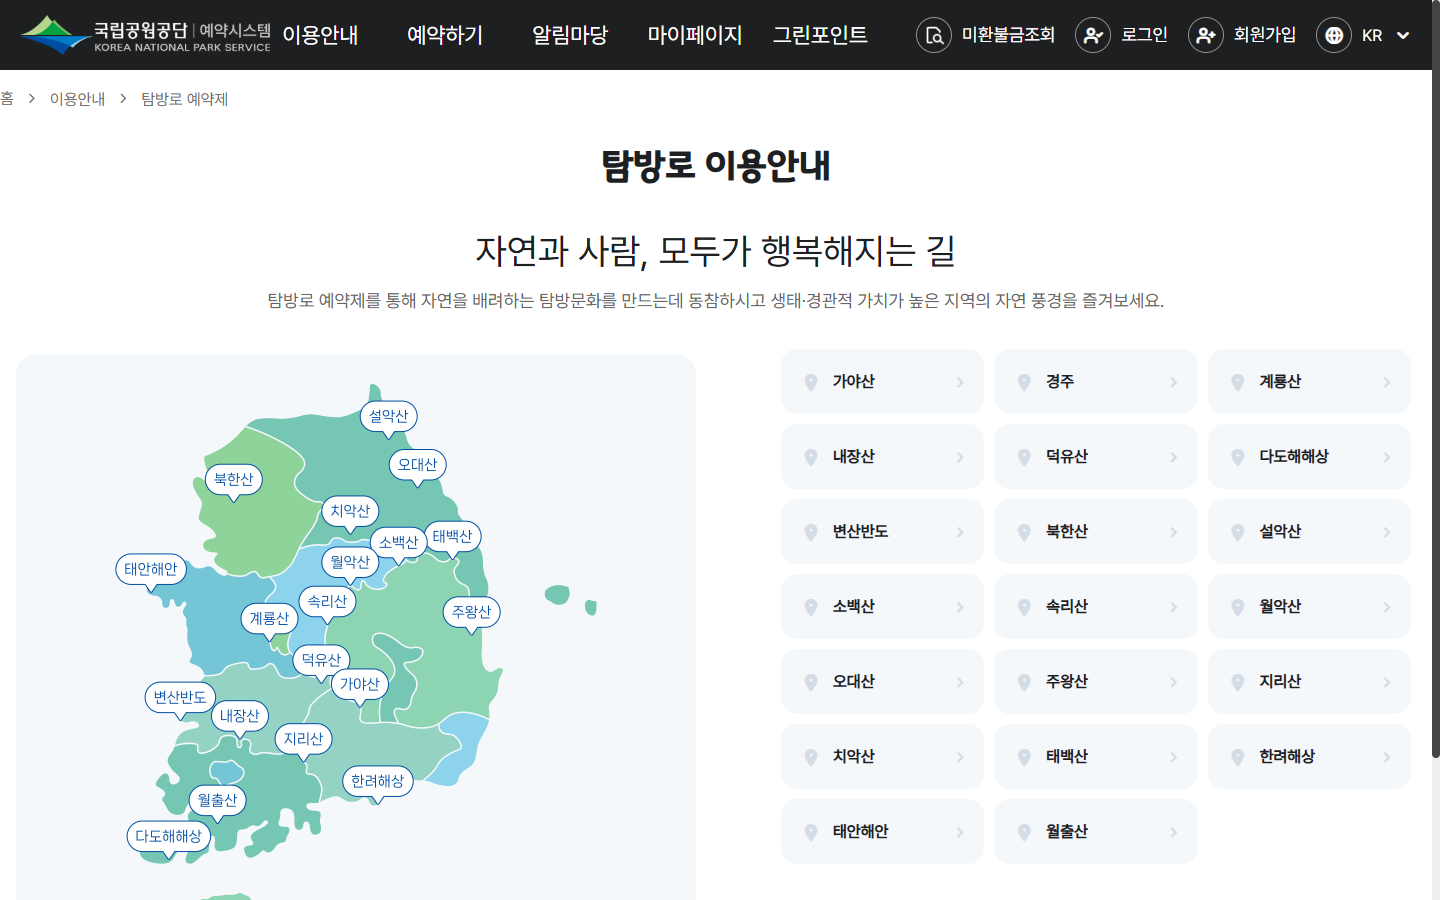The image size is (1440, 900).
Task: Expand the KR language dropdown arrow
Action: [x=1403, y=35]
